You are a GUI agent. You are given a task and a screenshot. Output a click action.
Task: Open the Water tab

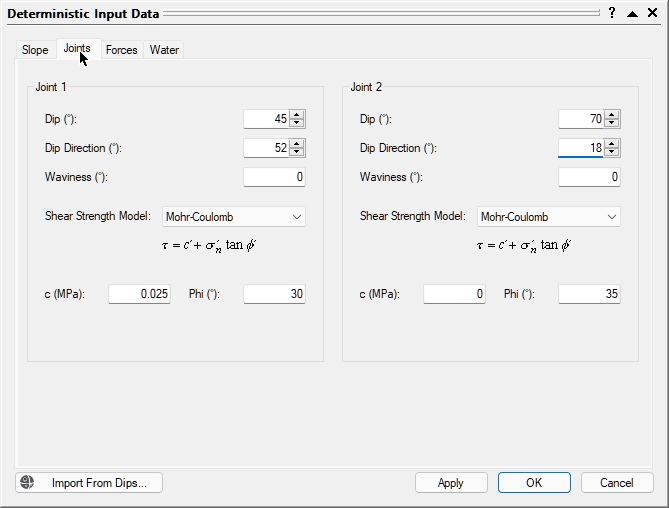[164, 50]
